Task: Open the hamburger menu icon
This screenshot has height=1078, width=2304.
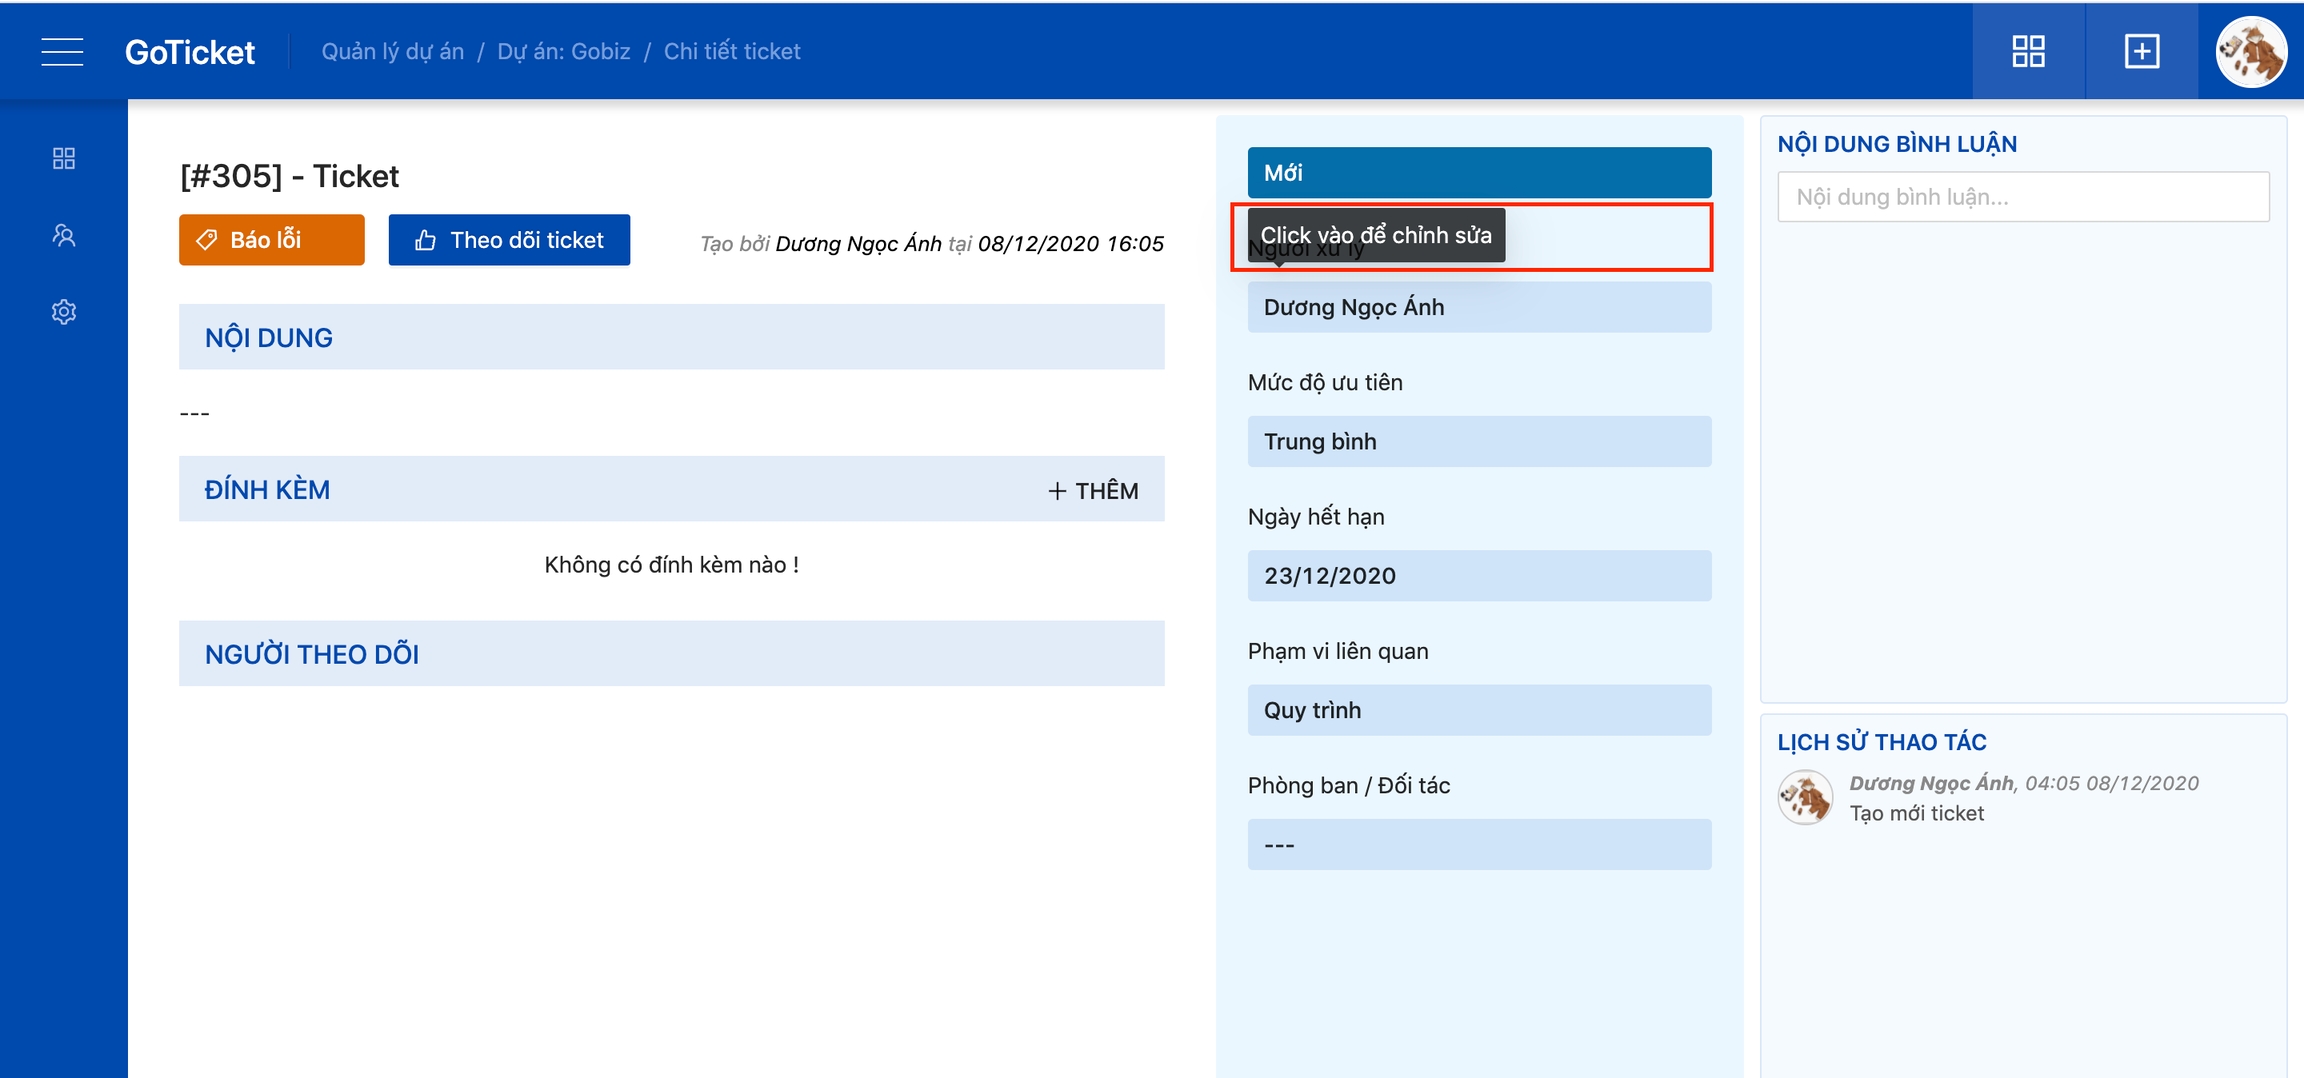Action: click(62, 51)
